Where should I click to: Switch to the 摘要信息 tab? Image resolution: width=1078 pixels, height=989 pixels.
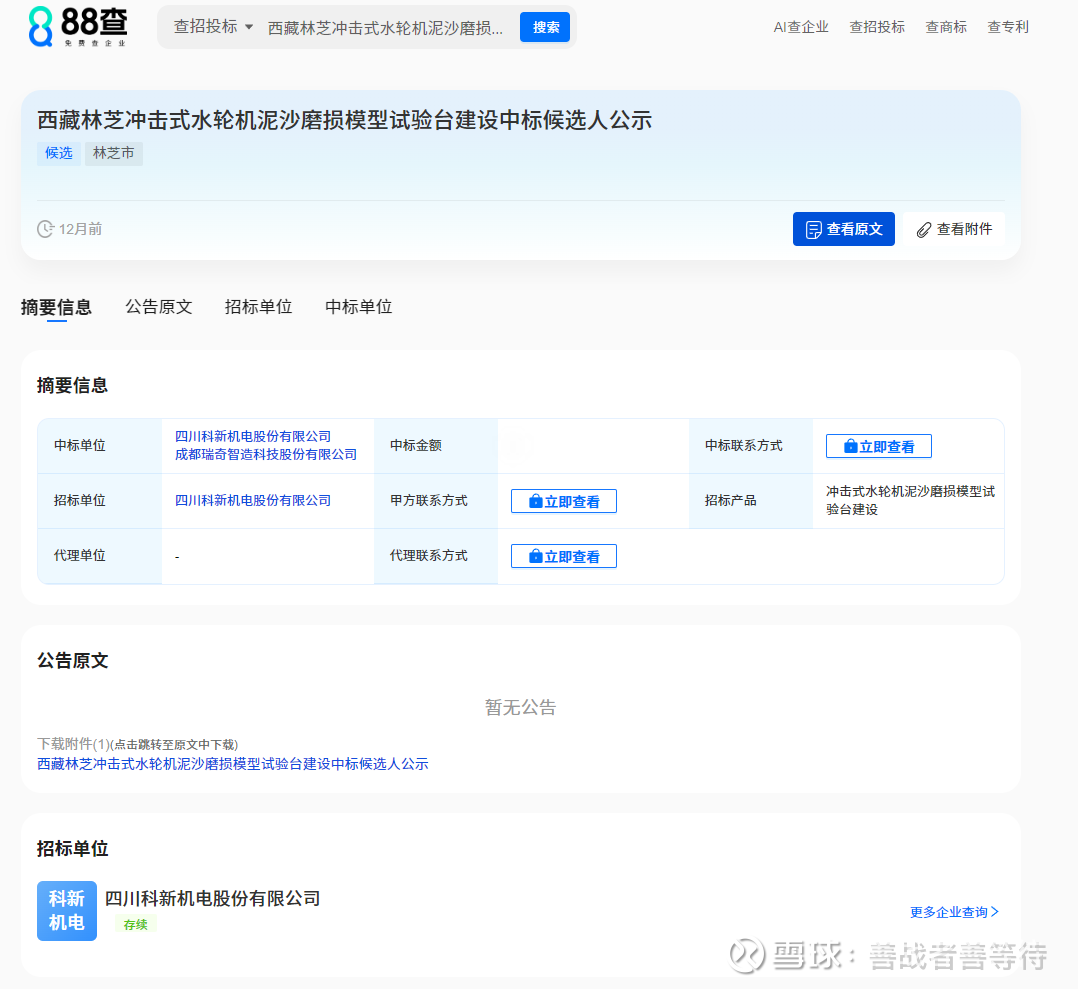click(x=56, y=307)
